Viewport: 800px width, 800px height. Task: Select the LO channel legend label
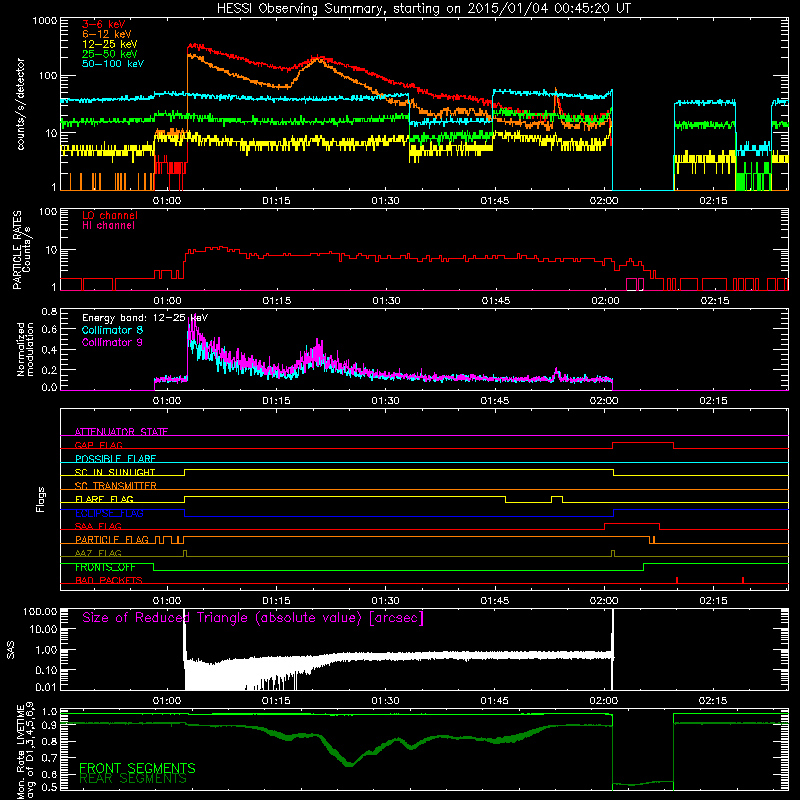coord(110,216)
